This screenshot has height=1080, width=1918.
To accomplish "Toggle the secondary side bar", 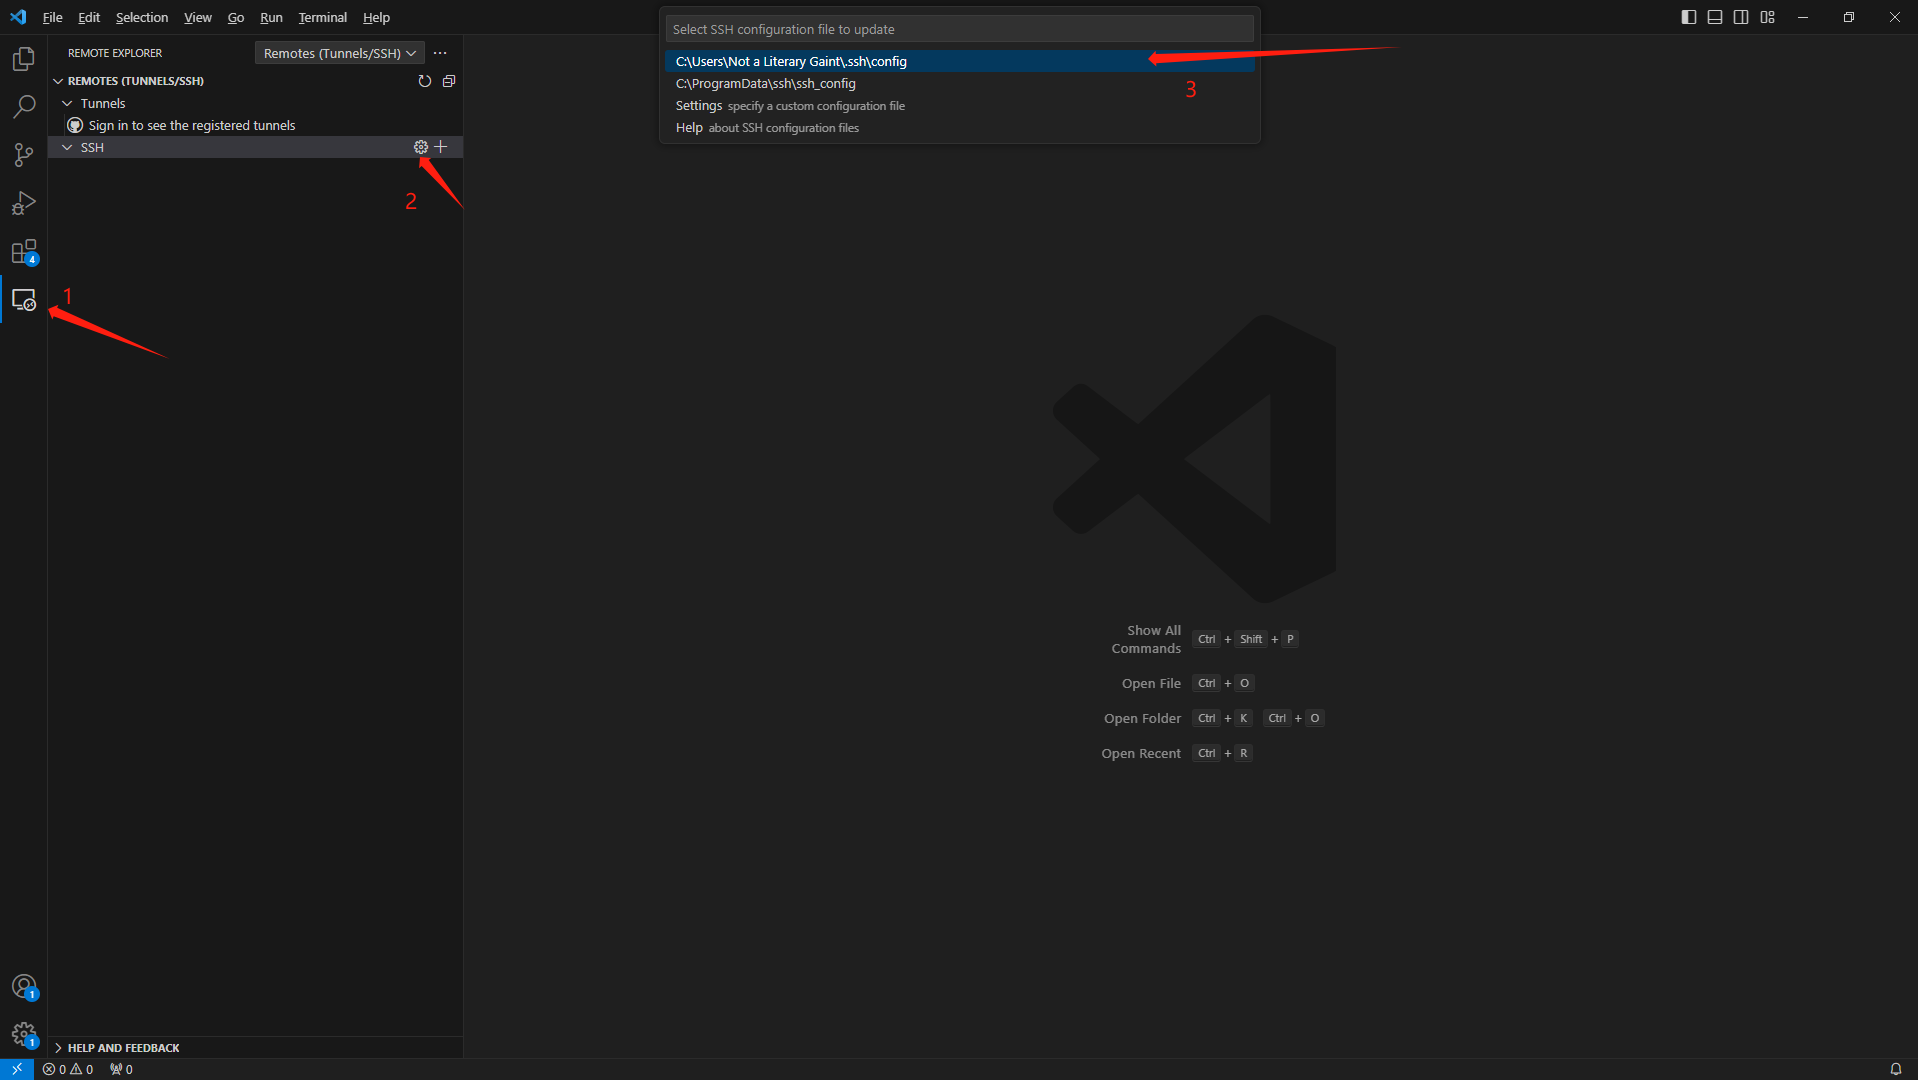I will point(1741,17).
